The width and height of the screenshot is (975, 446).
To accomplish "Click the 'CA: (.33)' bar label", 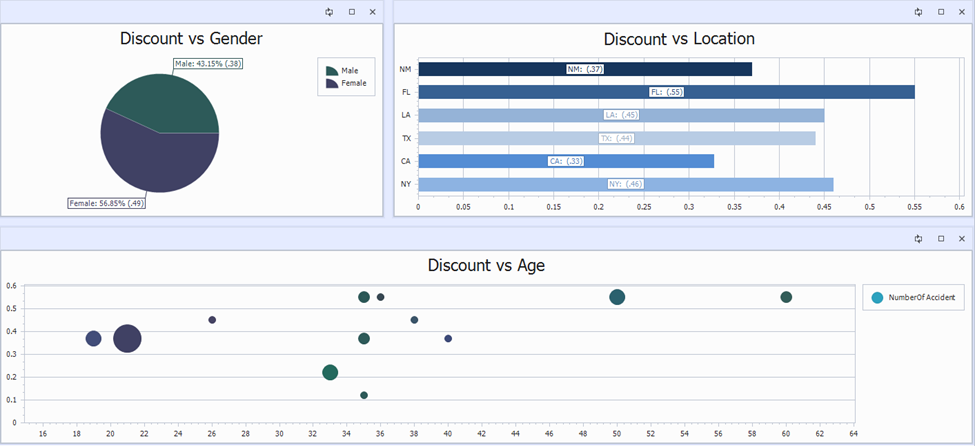I will click(x=566, y=161).
